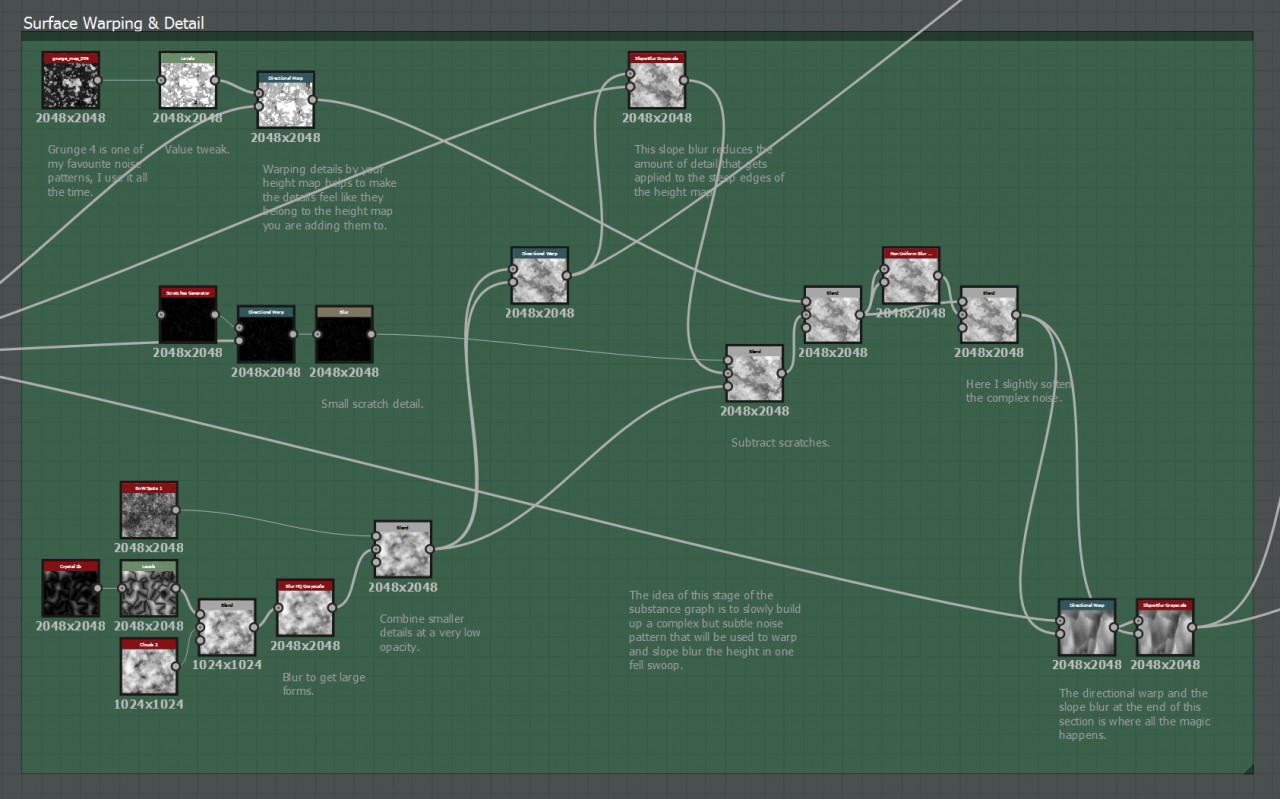The image size is (1280, 799).
Task: Select the Blur node after the scratches warp
Action: click(344, 335)
